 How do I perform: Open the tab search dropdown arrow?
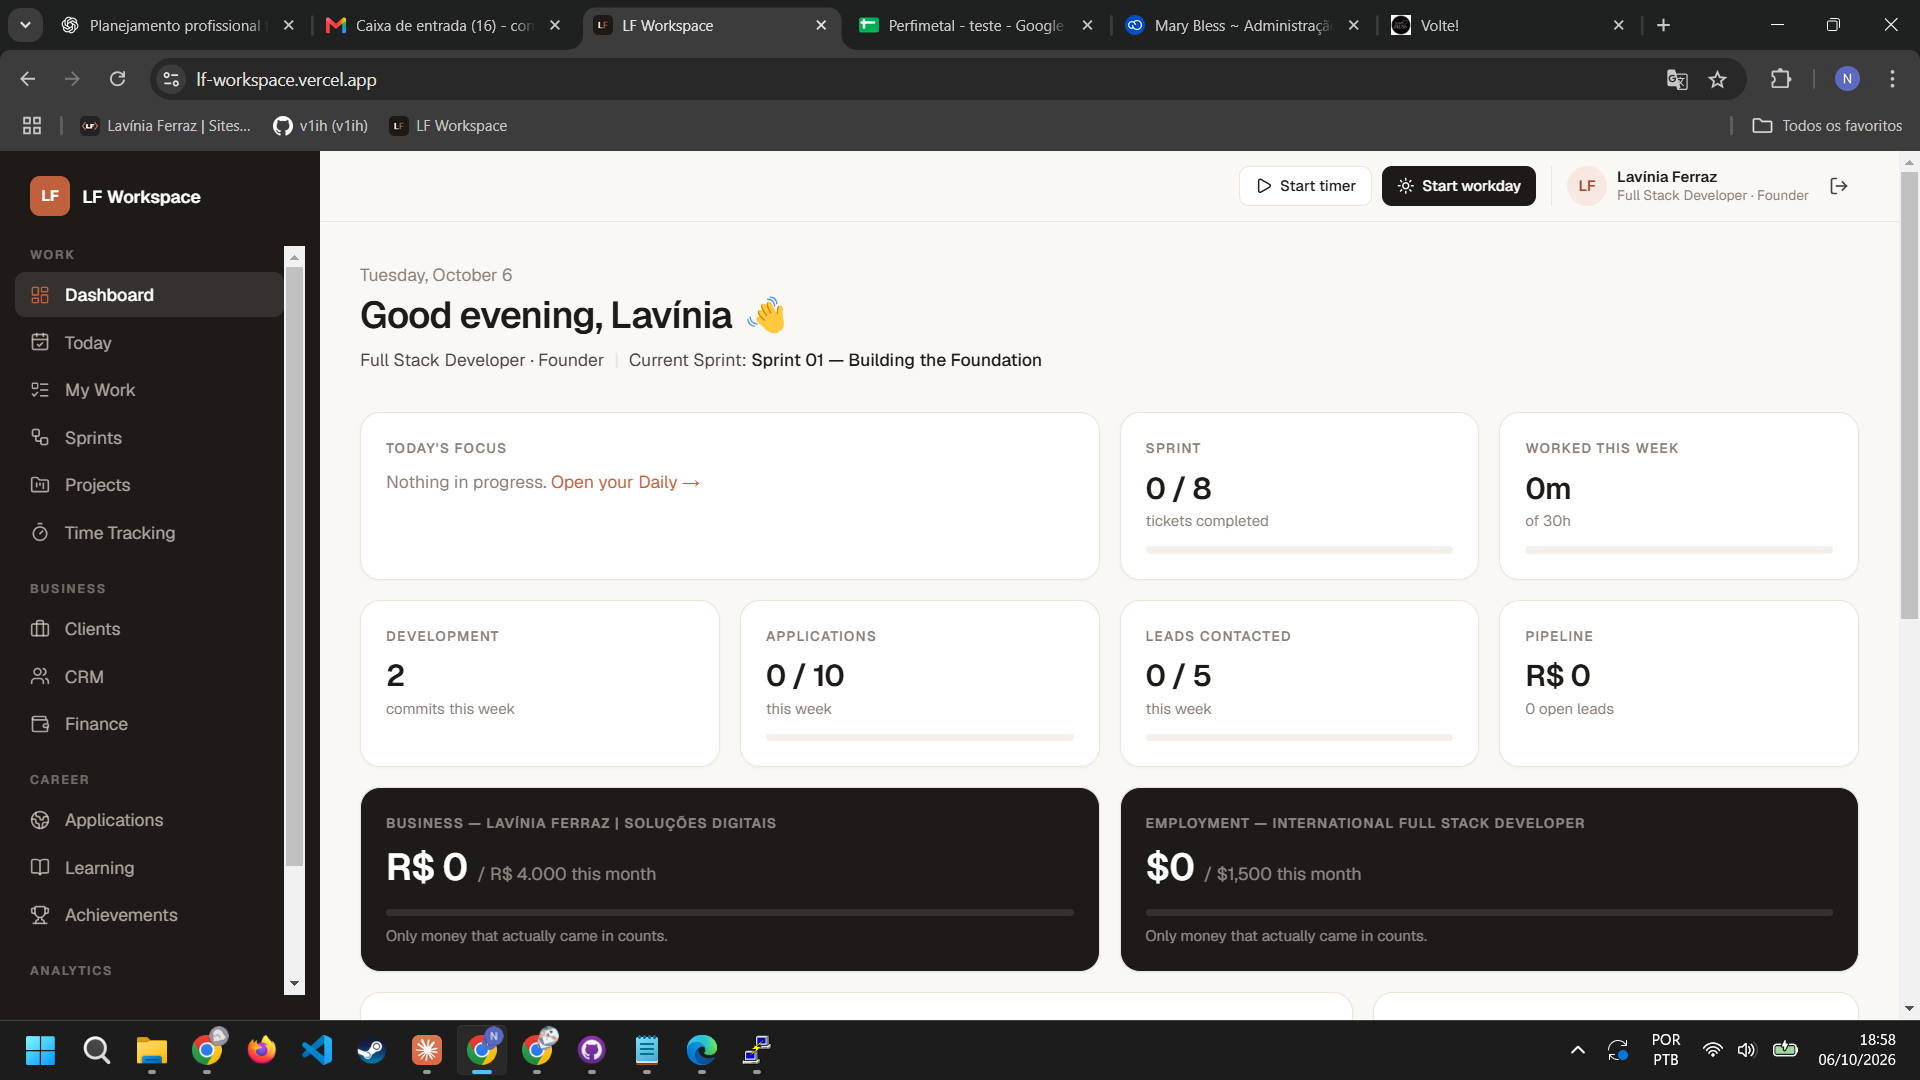pos(25,25)
